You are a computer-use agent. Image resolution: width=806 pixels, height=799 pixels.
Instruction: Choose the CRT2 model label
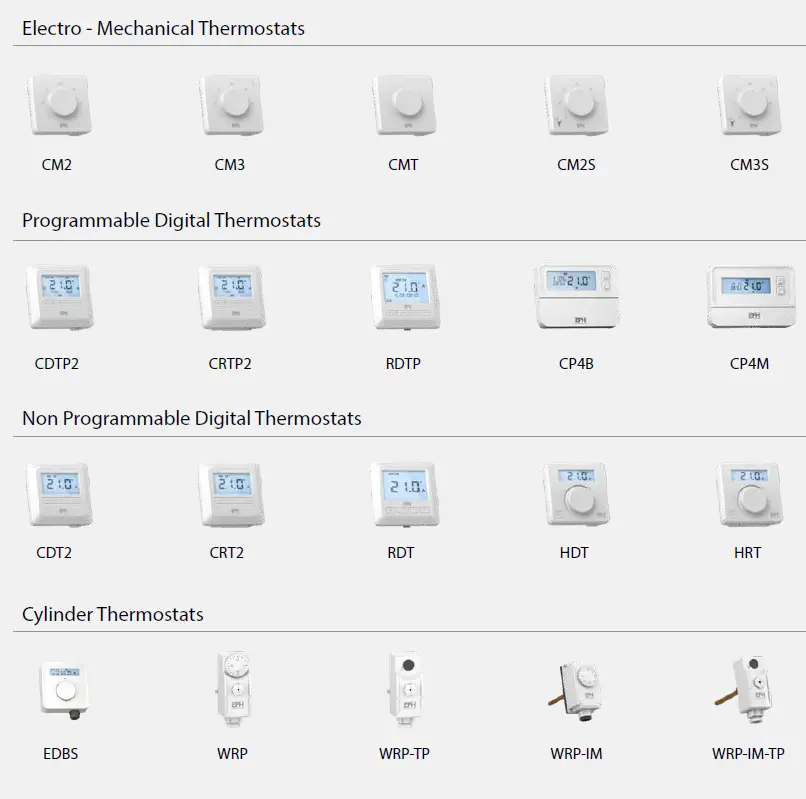pos(227,553)
